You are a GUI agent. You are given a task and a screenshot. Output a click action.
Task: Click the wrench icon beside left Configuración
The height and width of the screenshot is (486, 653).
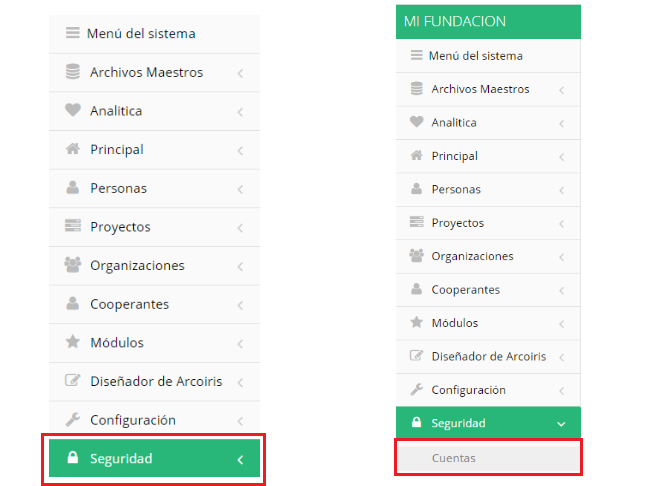click(x=72, y=419)
